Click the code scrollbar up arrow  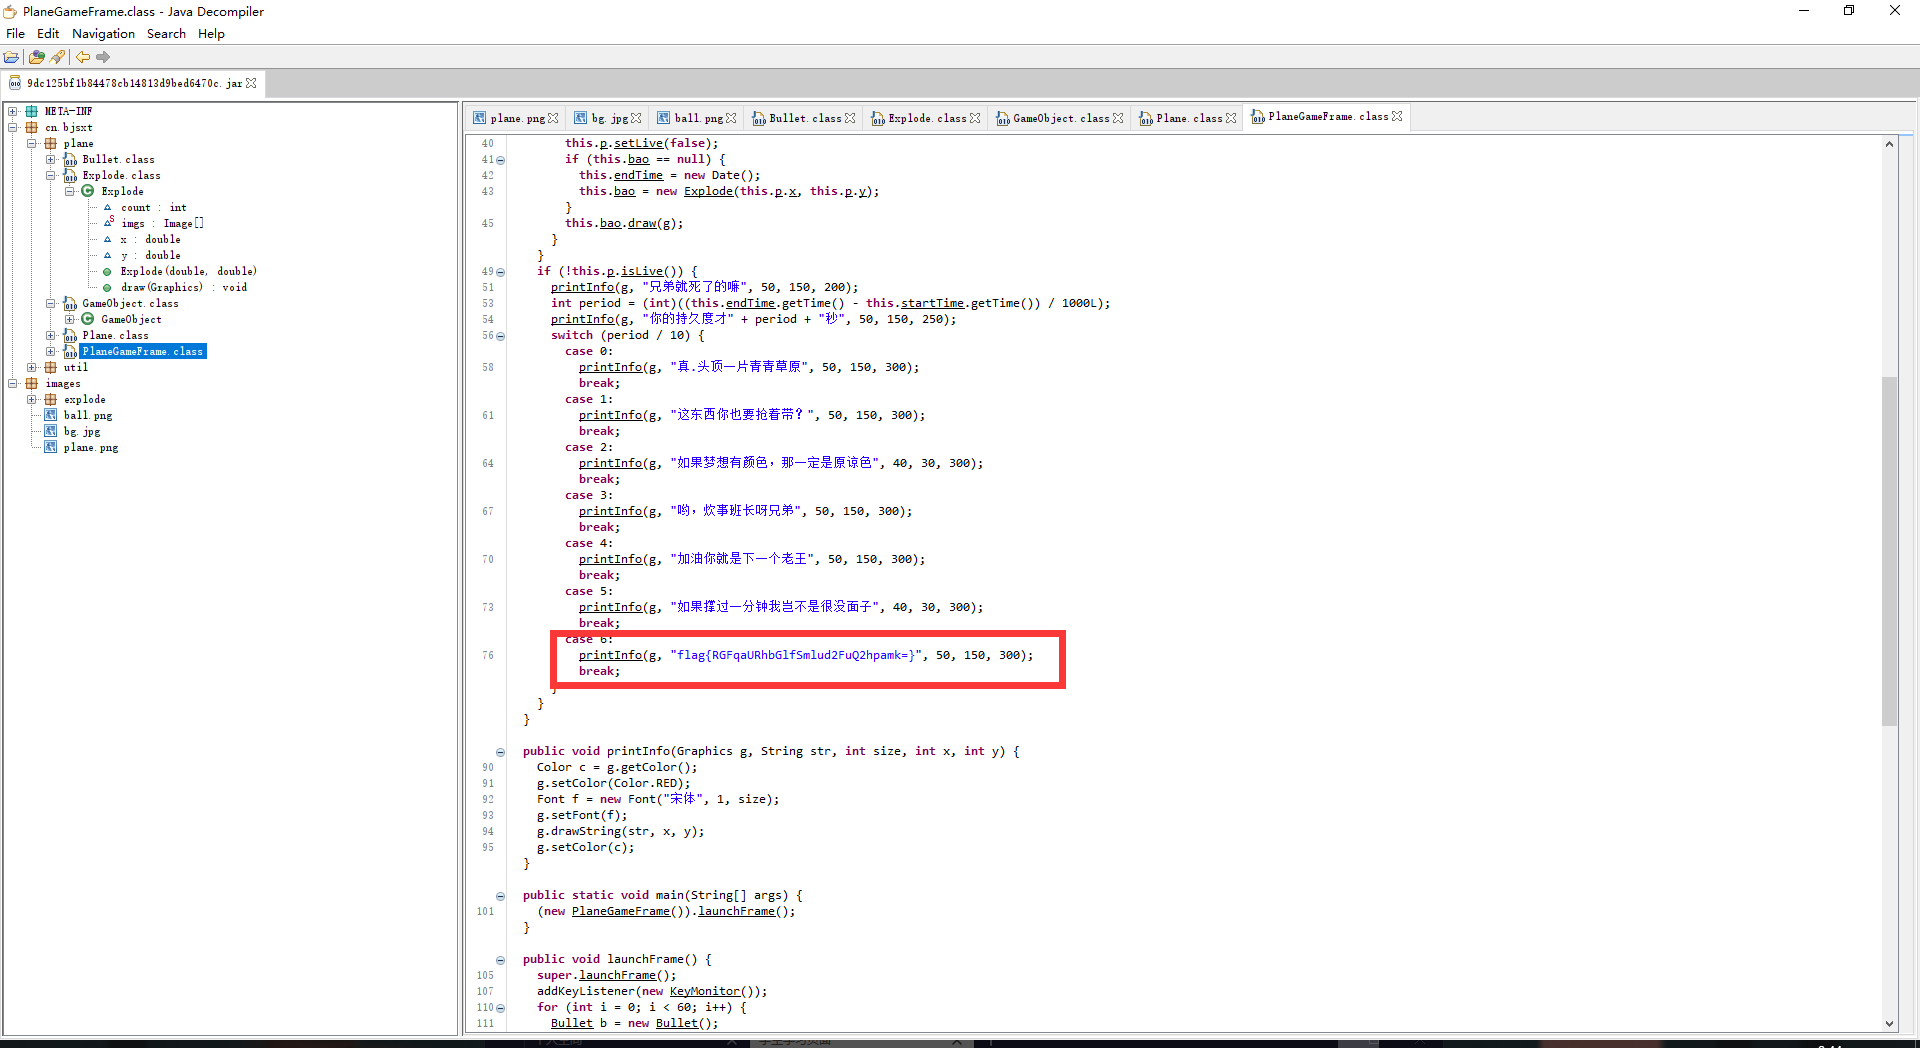tap(1889, 144)
